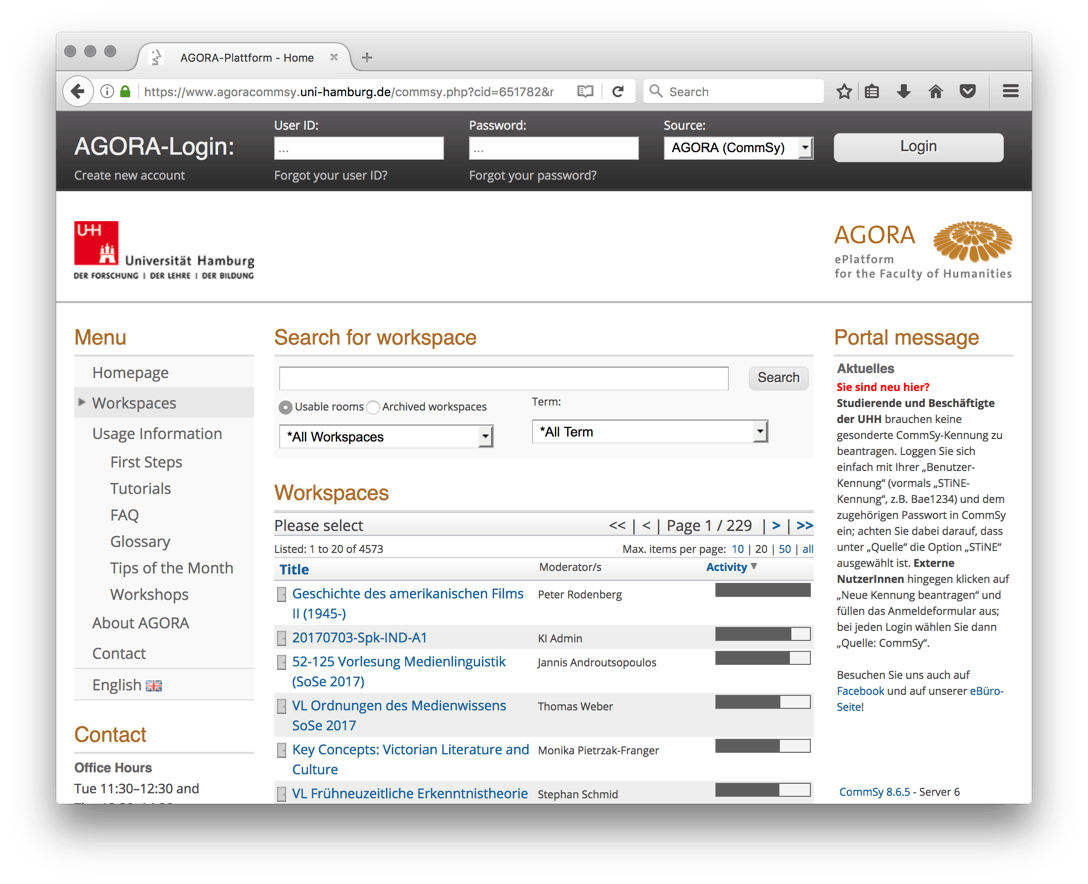This screenshot has width=1088, height=884.
Task: Select the AGORA-Plattform - Home tab
Action: (246, 57)
